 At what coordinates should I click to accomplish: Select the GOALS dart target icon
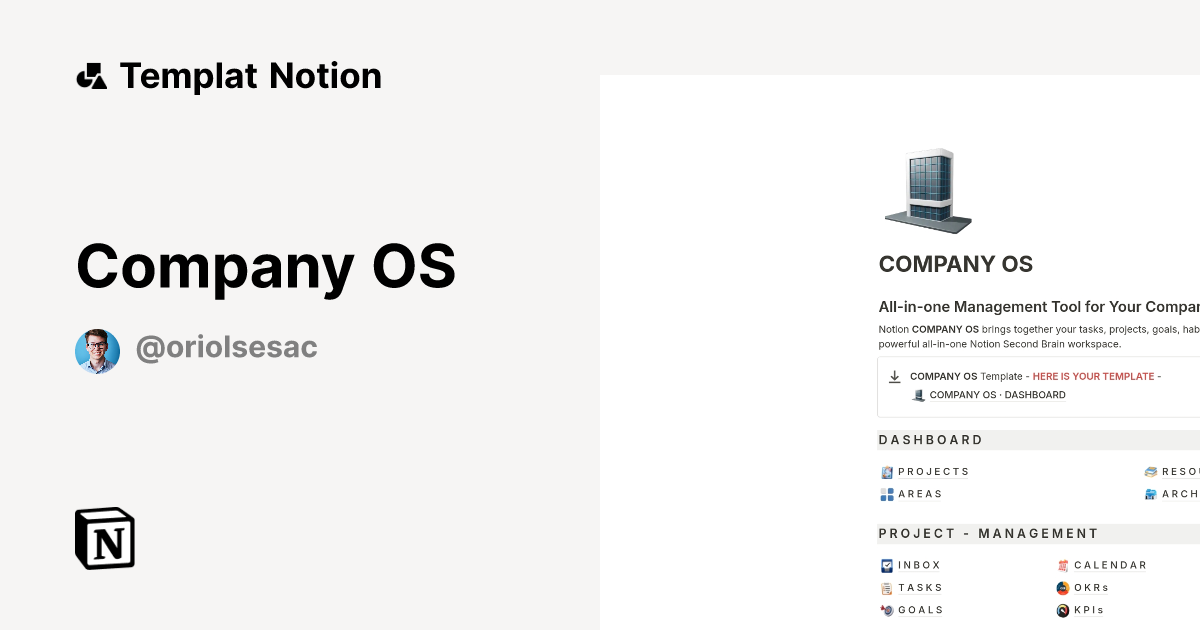tap(886, 610)
